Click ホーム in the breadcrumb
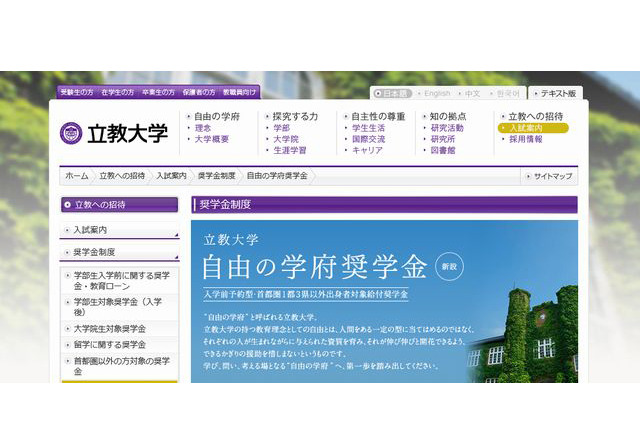 pos(77,176)
